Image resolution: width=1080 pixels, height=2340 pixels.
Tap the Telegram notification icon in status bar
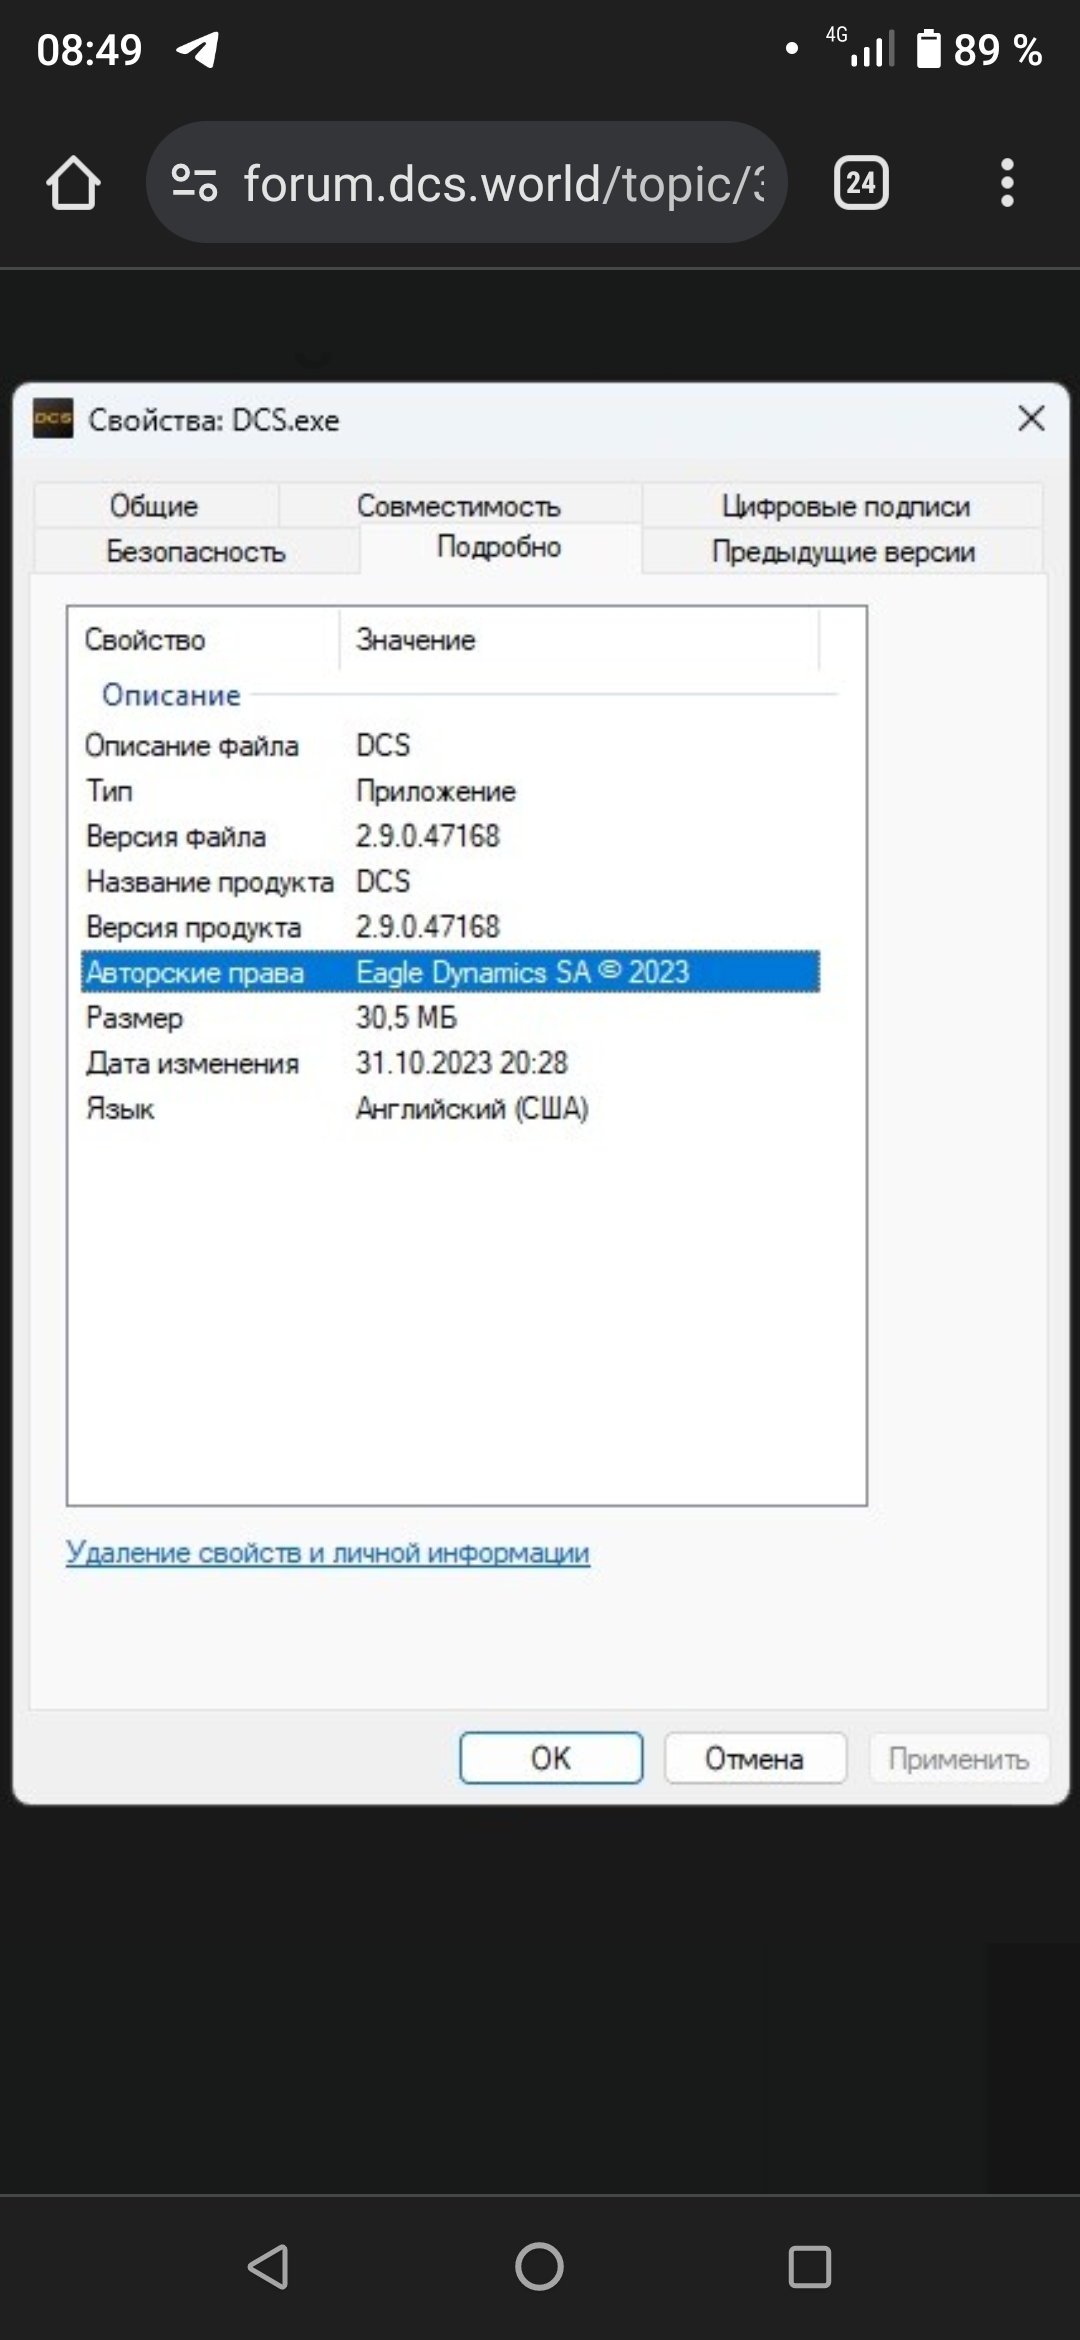pos(199,49)
